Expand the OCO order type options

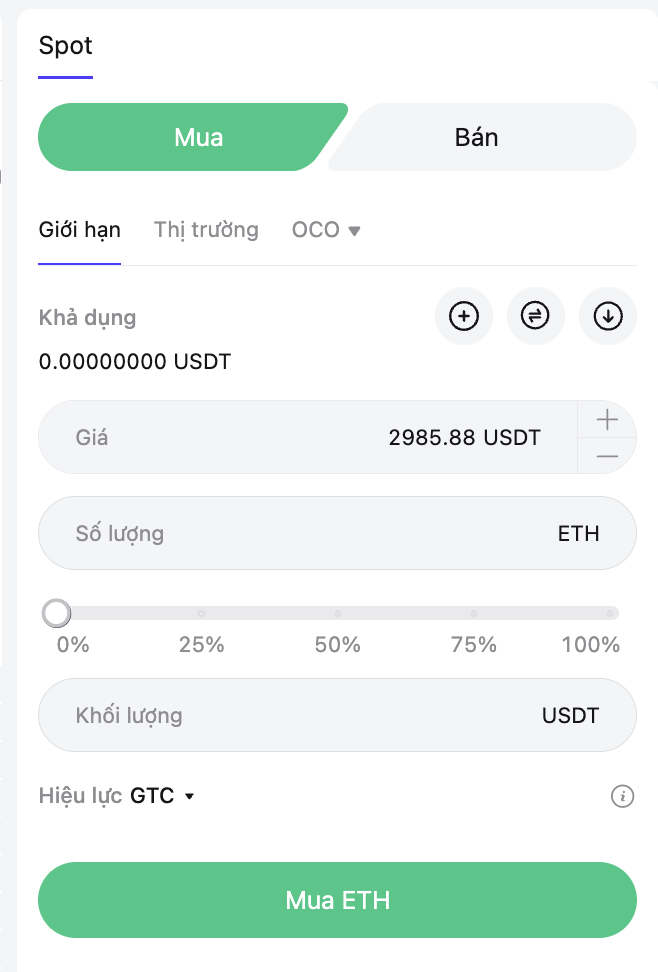pos(326,229)
